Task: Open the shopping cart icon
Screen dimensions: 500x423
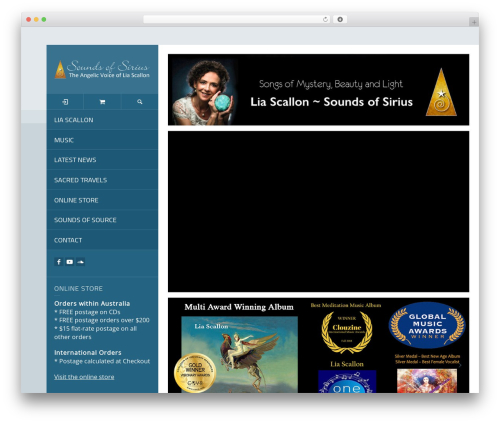Action: tap(102, 102)
